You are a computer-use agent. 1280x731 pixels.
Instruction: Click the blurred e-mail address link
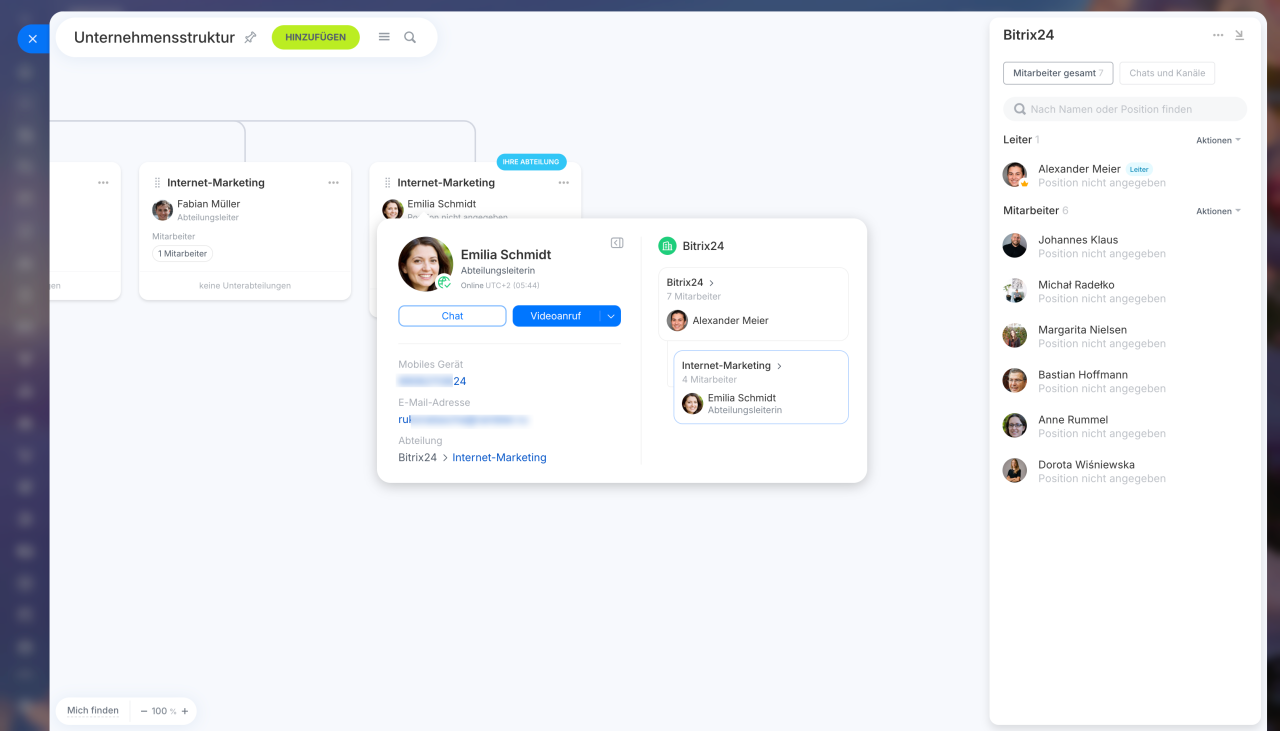click(463, 420)
